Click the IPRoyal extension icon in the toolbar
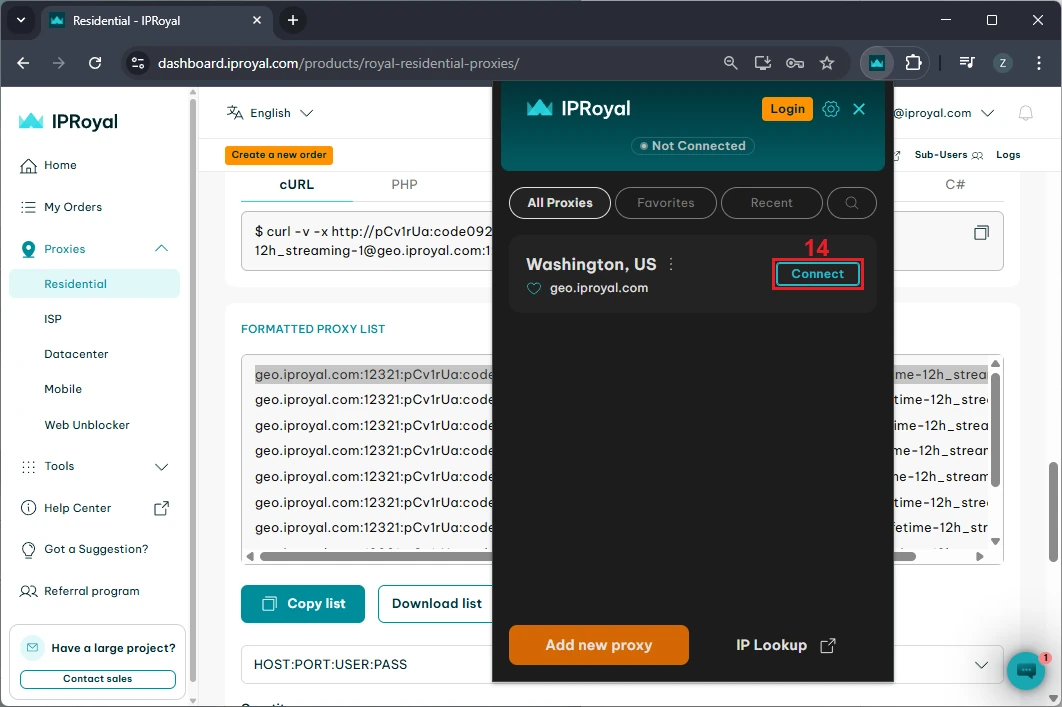The height and width of the screenshot is (707, 1062). [877, 63]
